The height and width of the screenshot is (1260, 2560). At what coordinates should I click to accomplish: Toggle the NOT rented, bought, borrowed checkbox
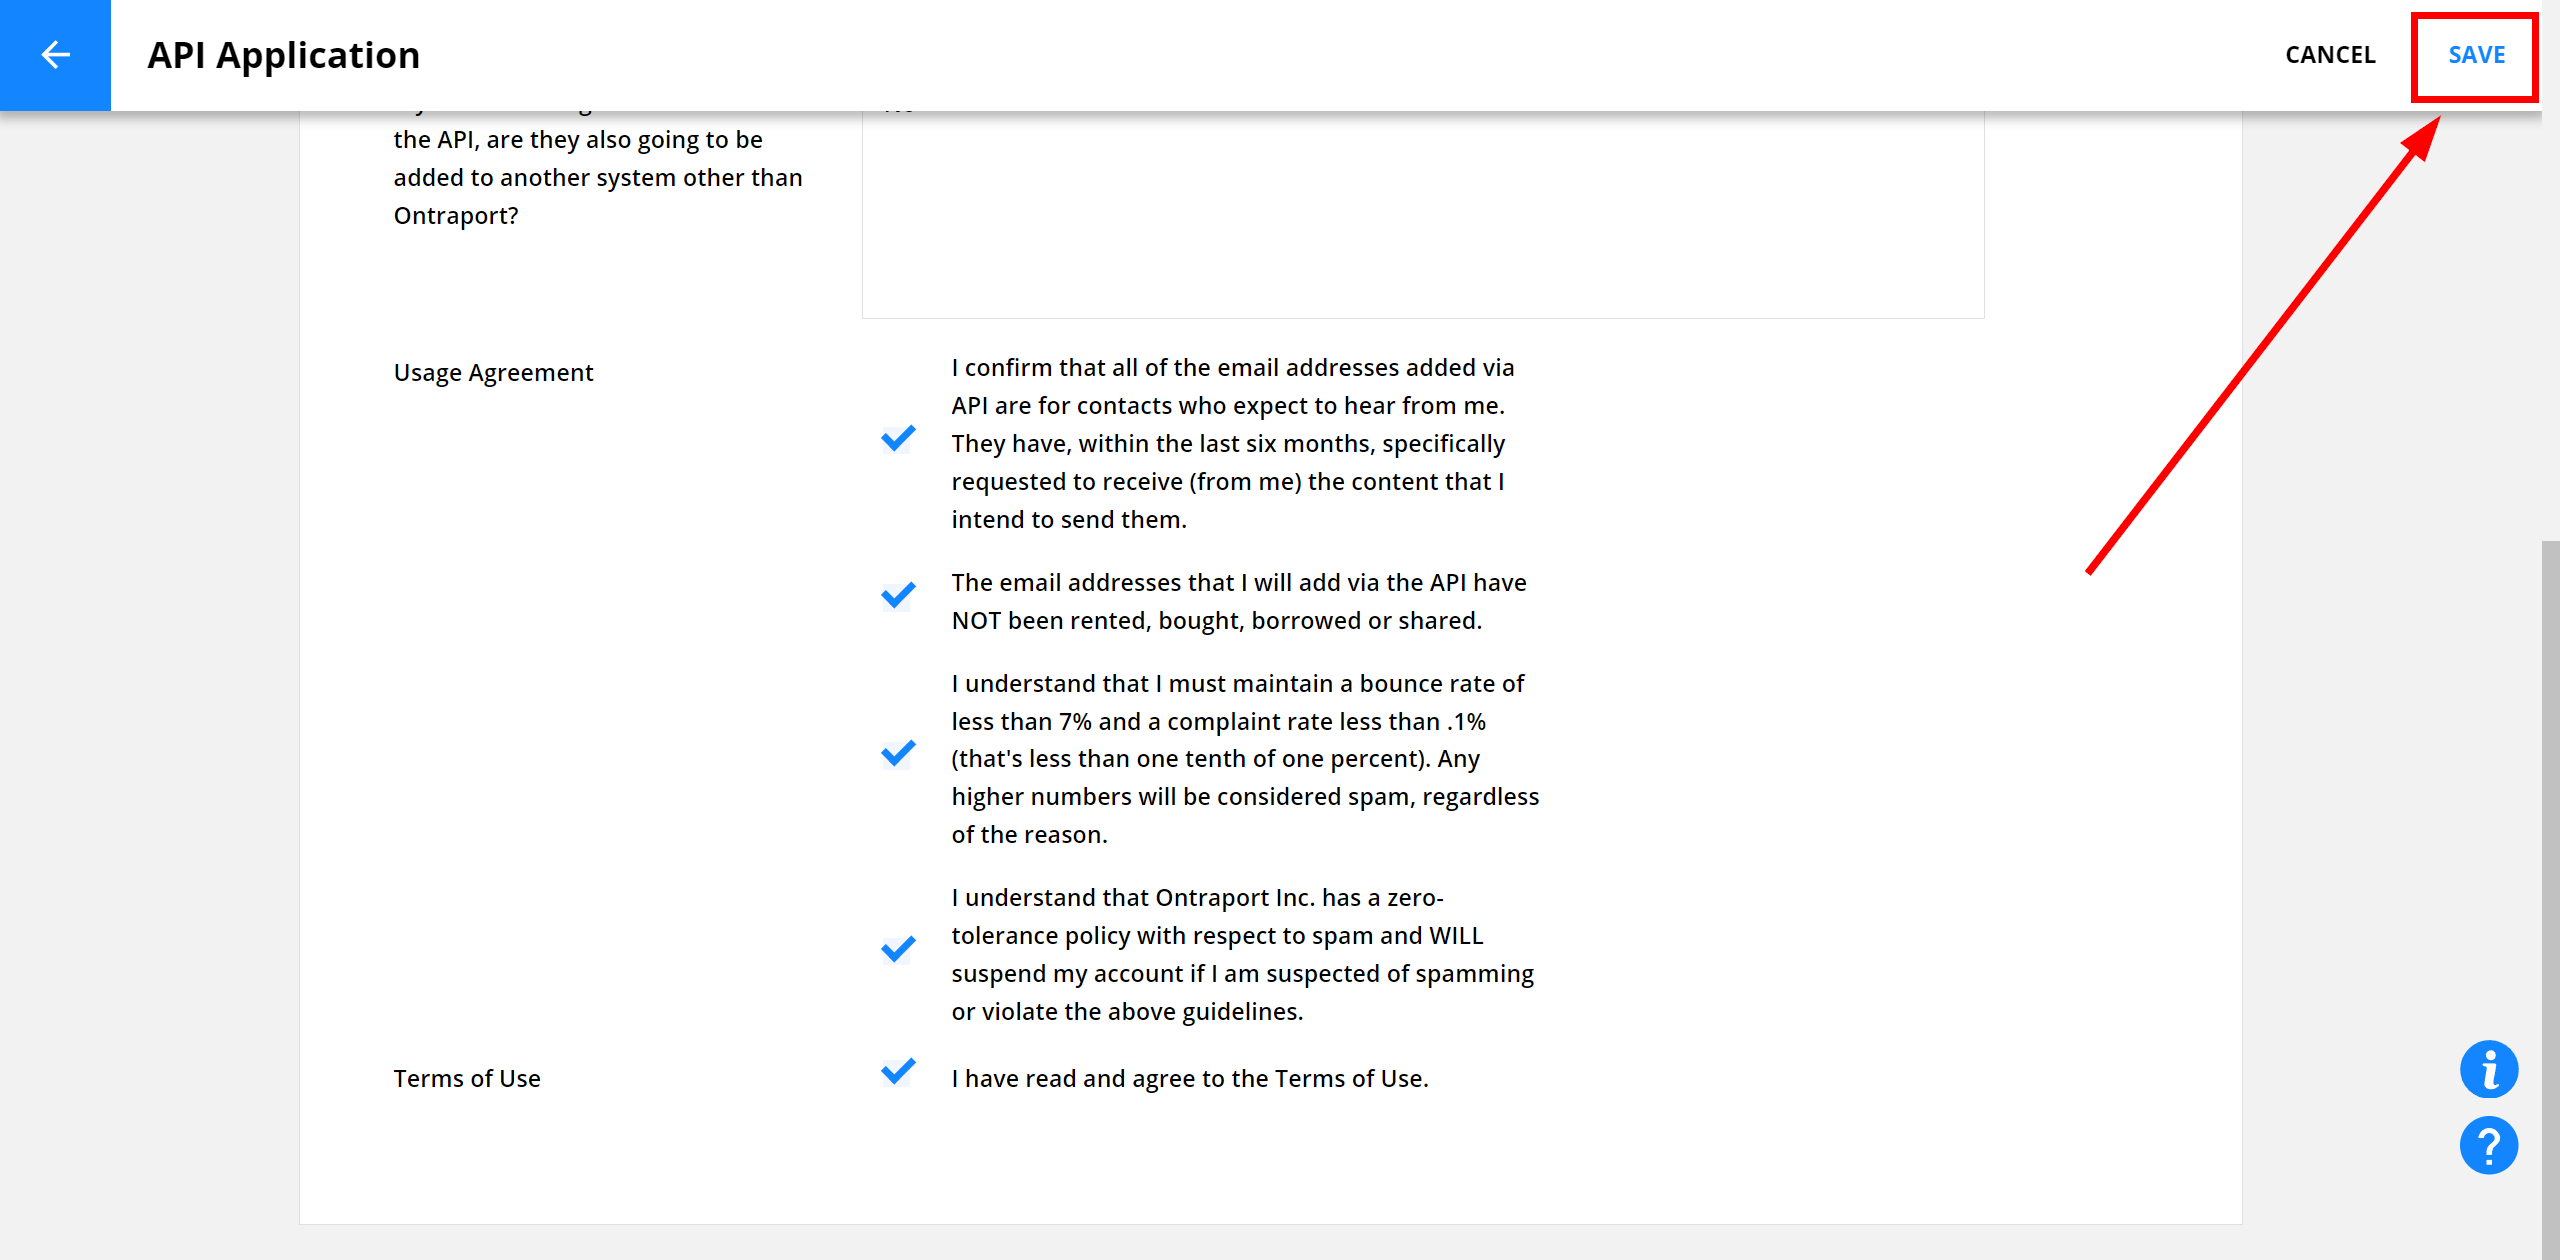tap(898, 596)
